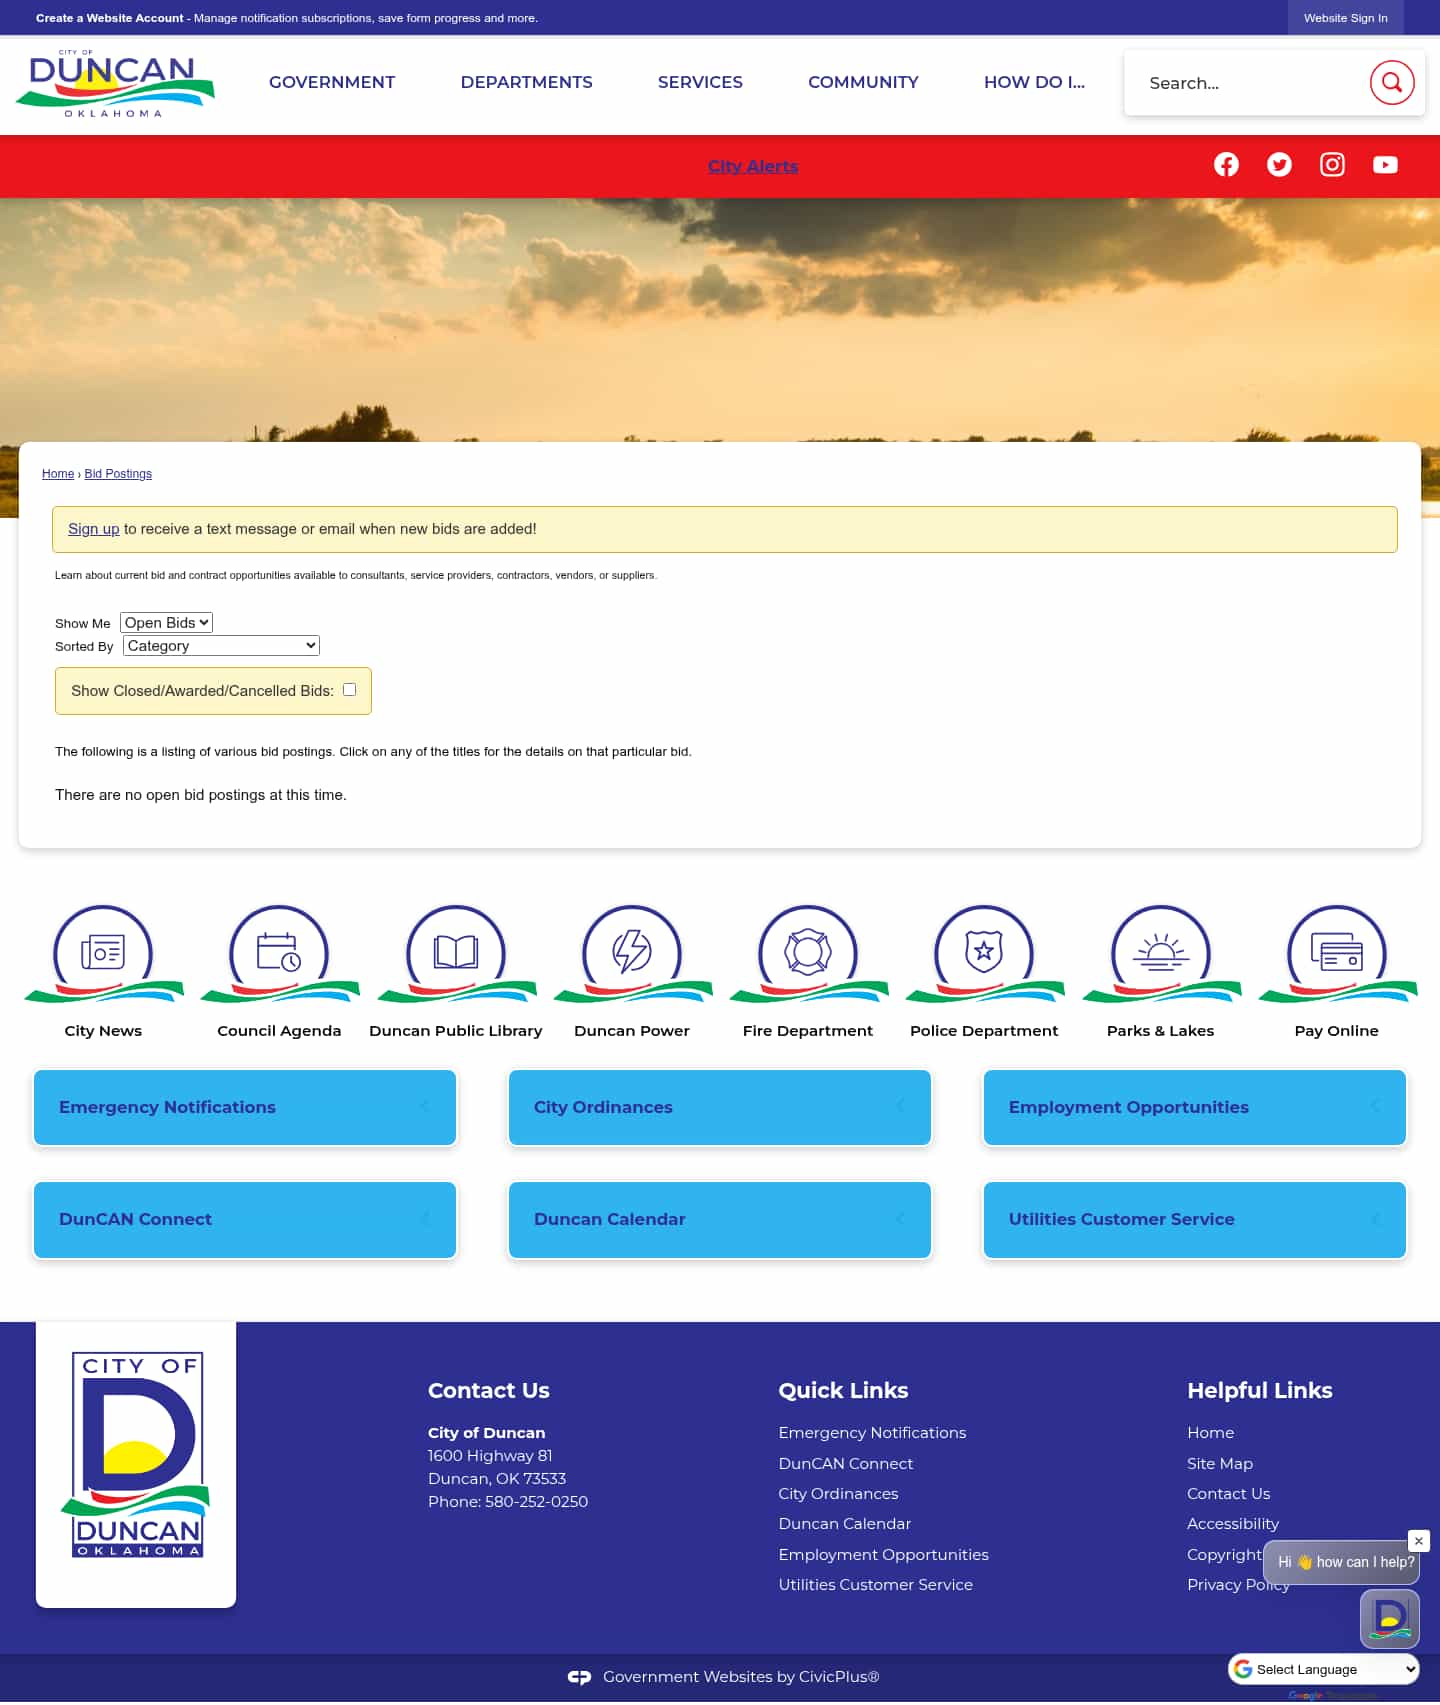Open footer Duncan Calendar quick link

(x=844, y=1524)
